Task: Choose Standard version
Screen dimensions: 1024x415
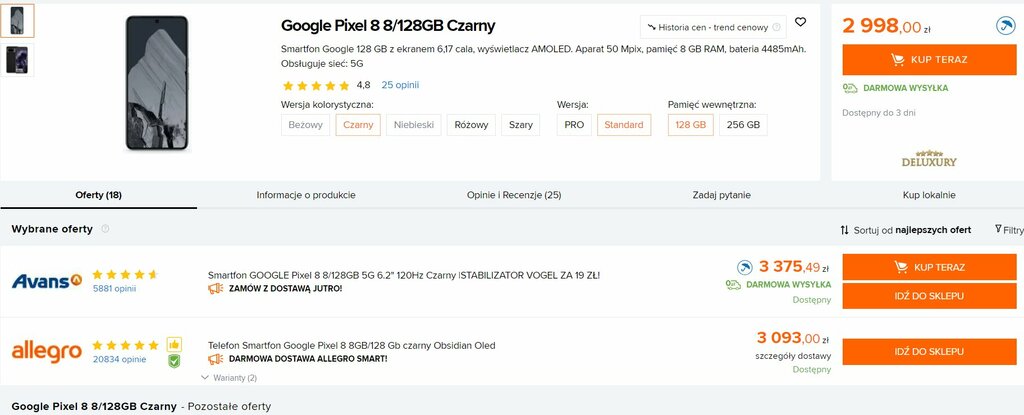Action: click(624, 125)
